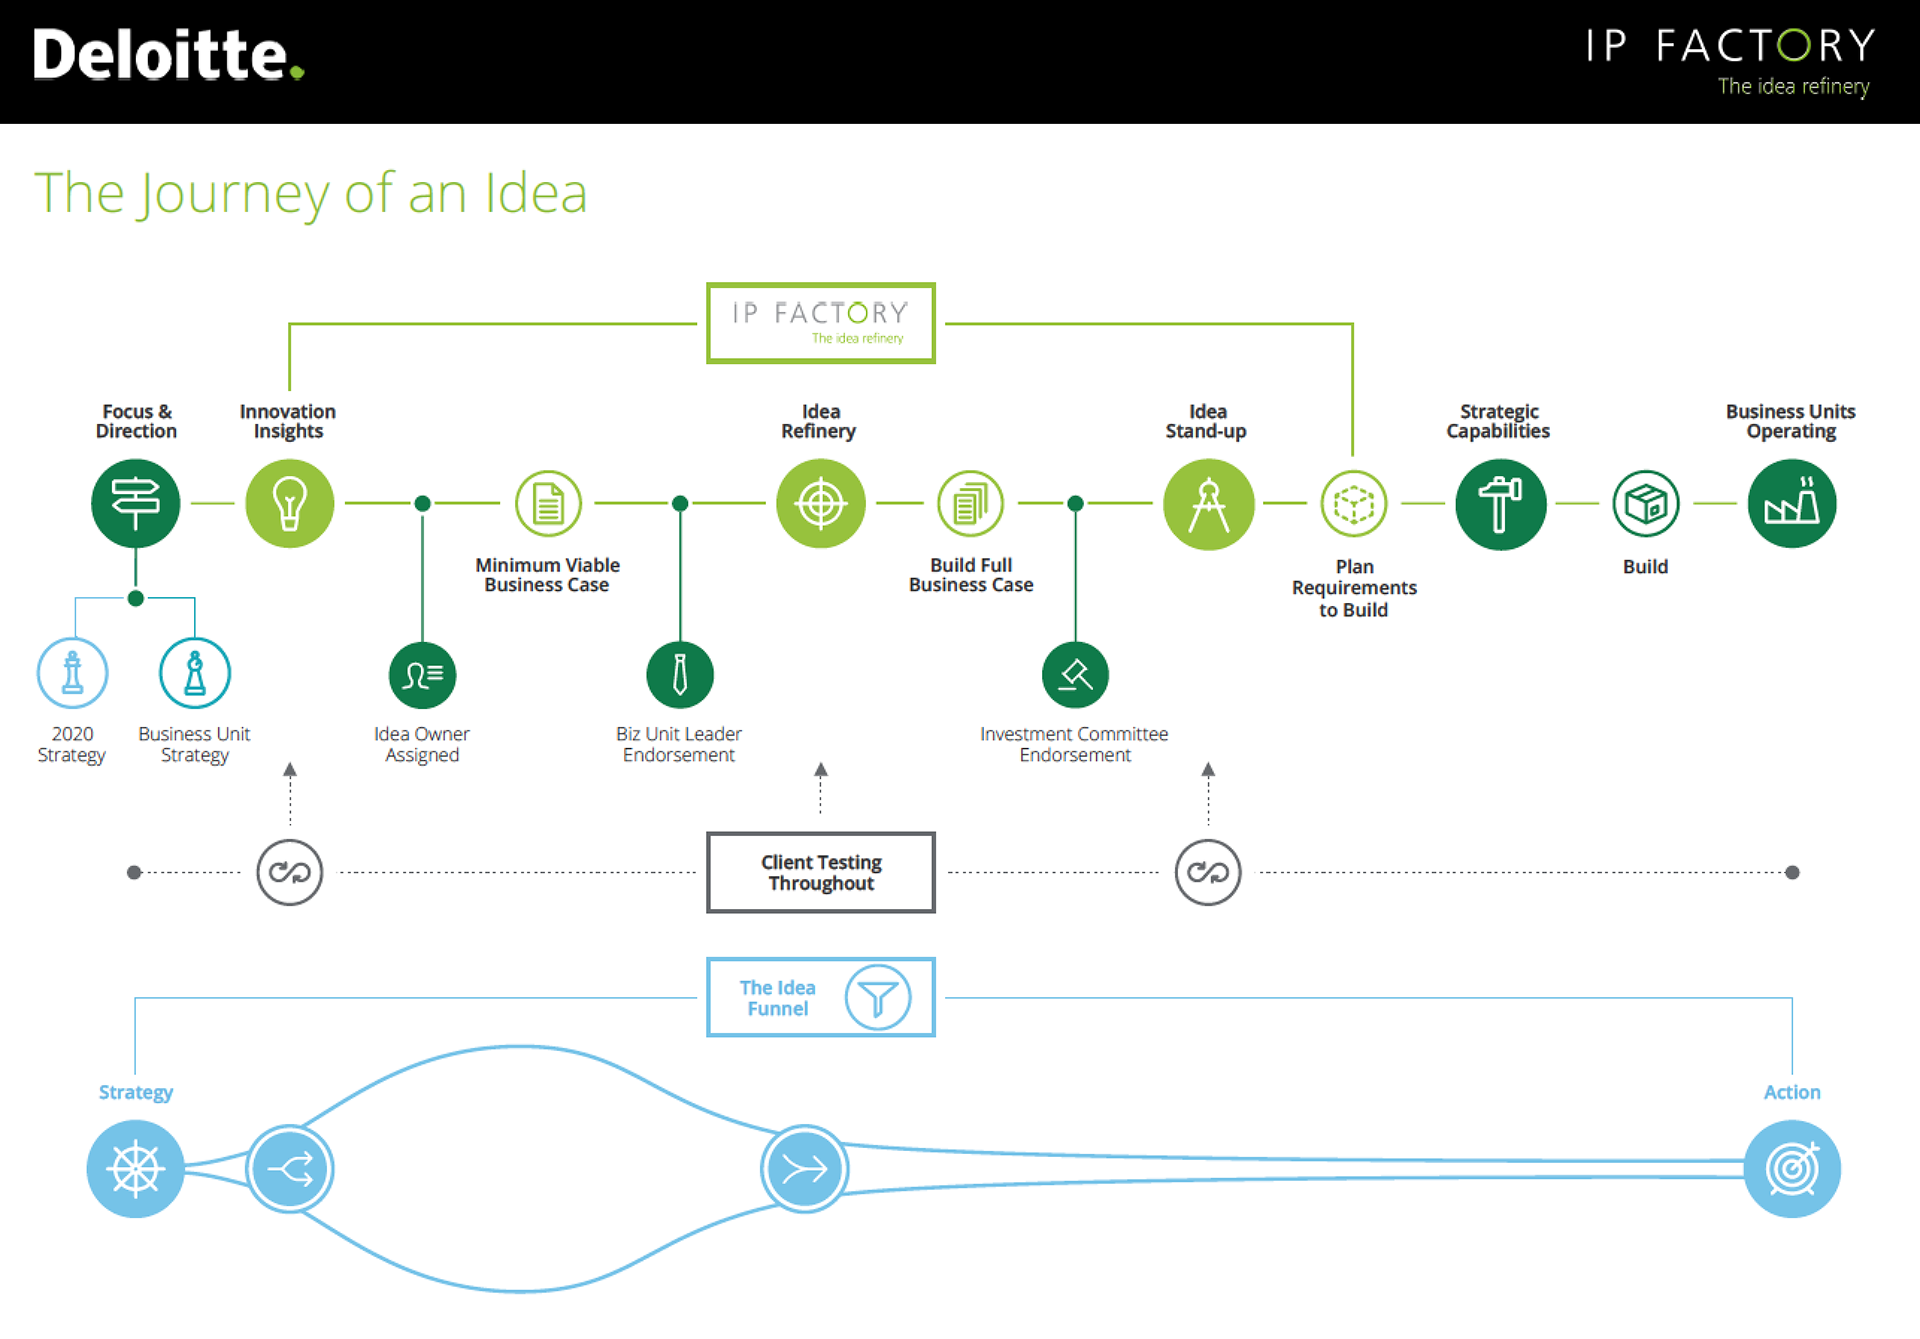Screen dimensions: 1920x1339
Task: Select the Idea Refinery crosshair icon
Action: click(820, 503)
